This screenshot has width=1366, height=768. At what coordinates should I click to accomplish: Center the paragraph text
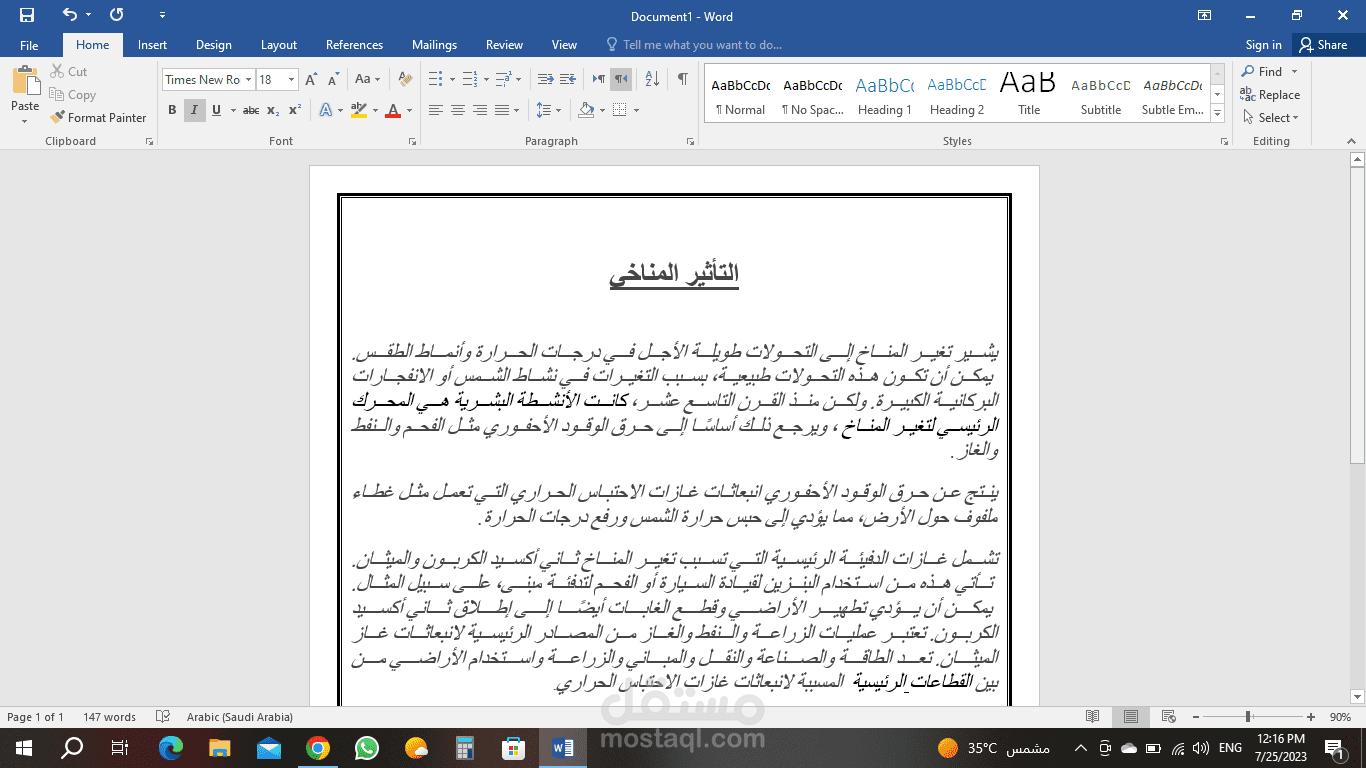(458, 110)
